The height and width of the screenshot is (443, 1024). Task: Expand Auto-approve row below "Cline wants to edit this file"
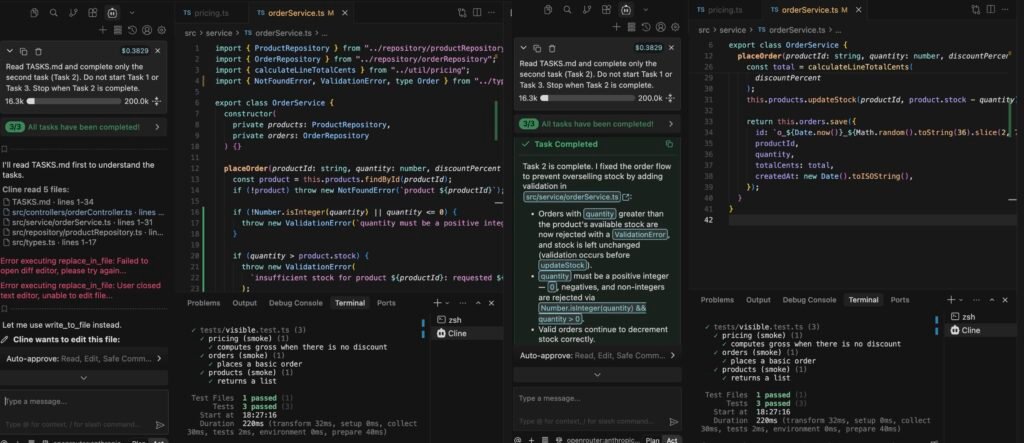point(84,358)
